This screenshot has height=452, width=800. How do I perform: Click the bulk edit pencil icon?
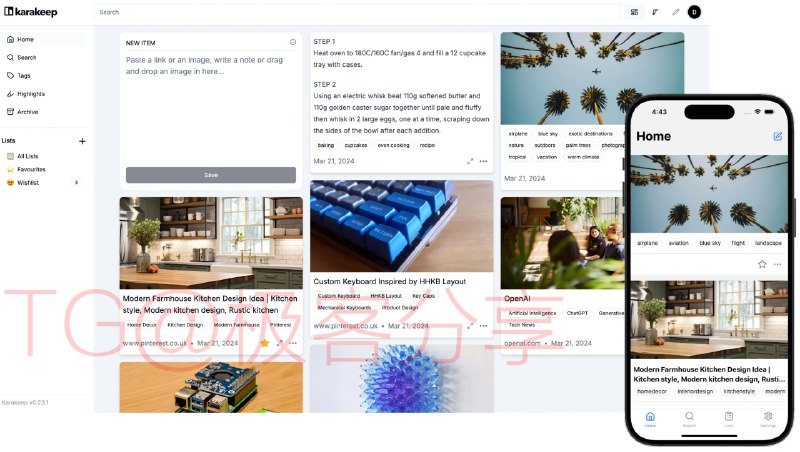point(676,12)
